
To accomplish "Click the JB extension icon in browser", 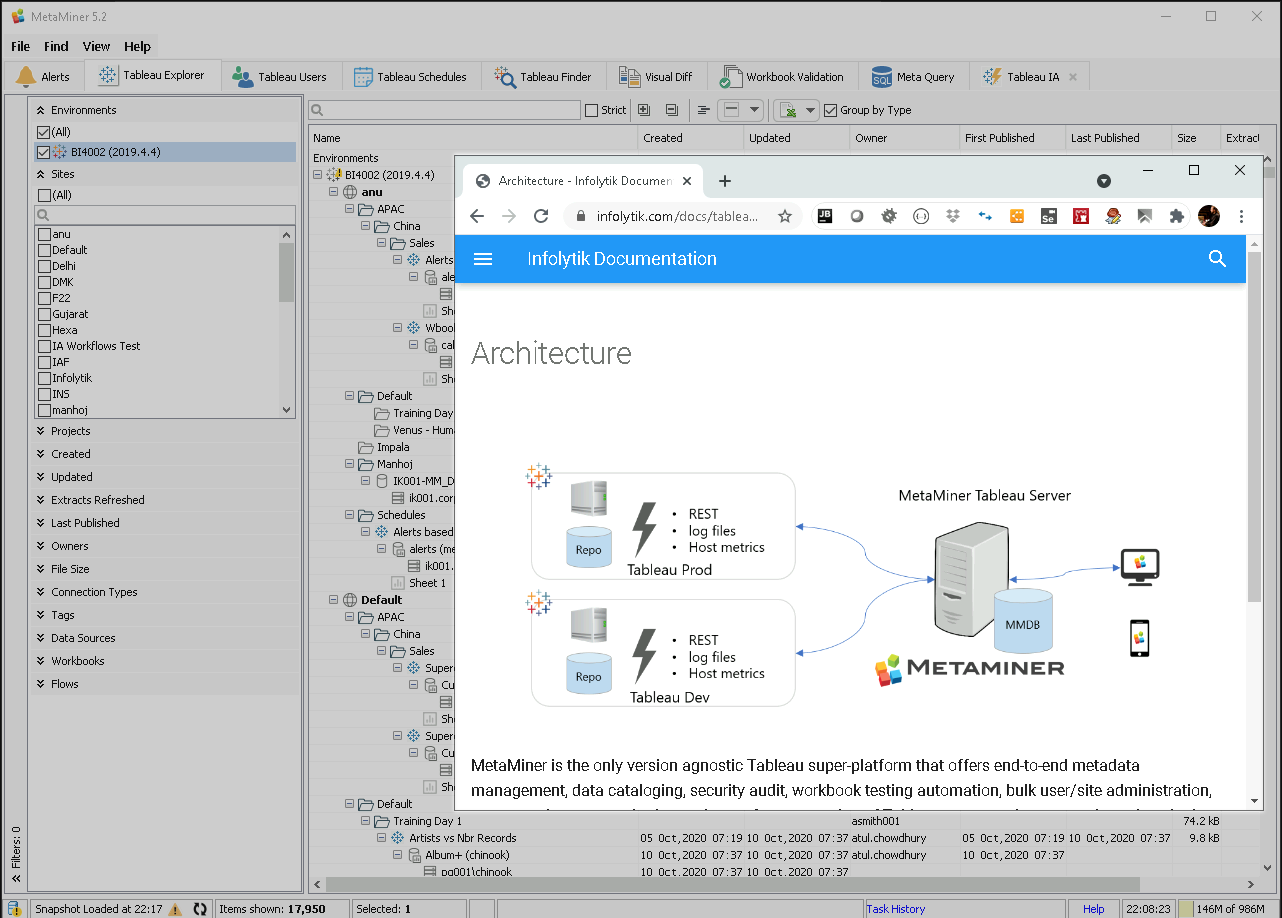I will (x=825, y=215).
